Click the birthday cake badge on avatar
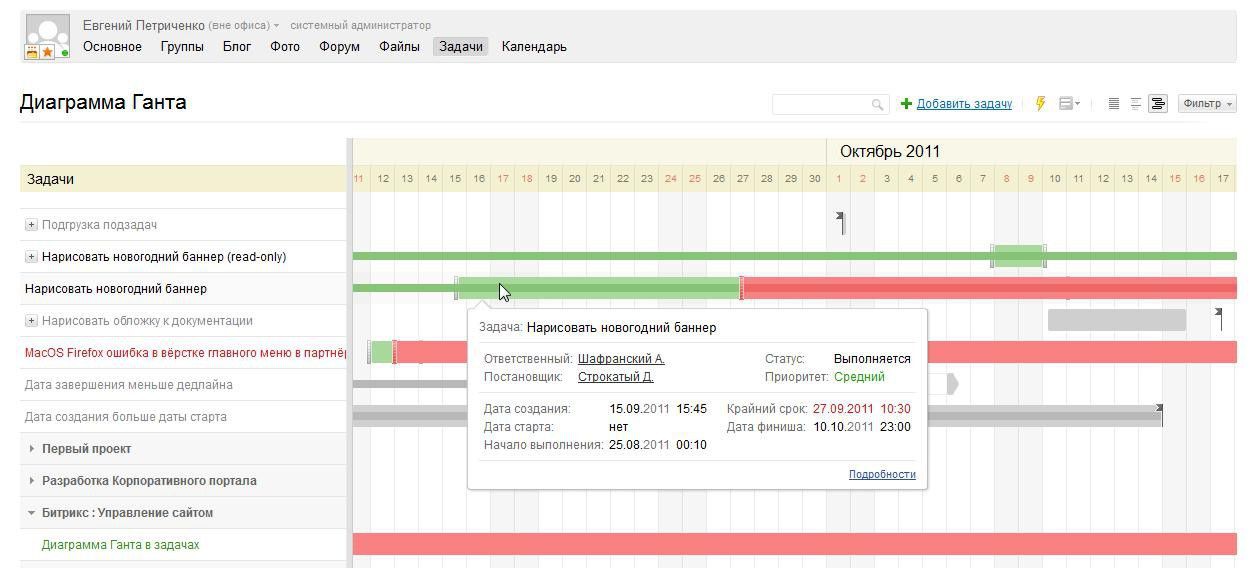1253x568 pixels. coord(32,52)
